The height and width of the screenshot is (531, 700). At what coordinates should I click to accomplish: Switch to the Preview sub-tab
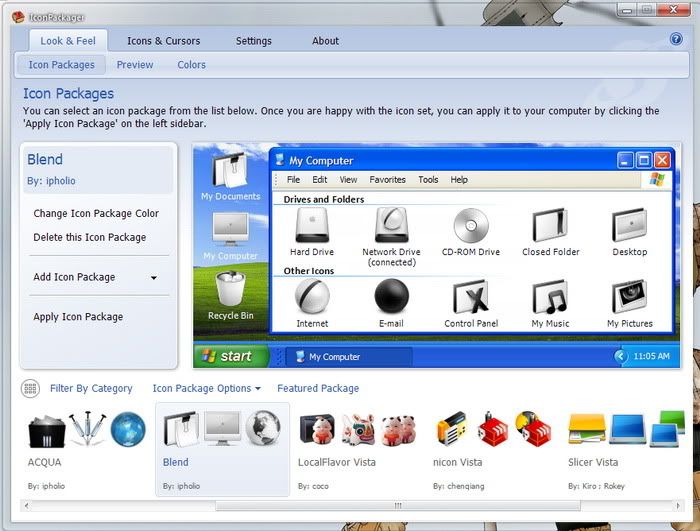(135, 65)
